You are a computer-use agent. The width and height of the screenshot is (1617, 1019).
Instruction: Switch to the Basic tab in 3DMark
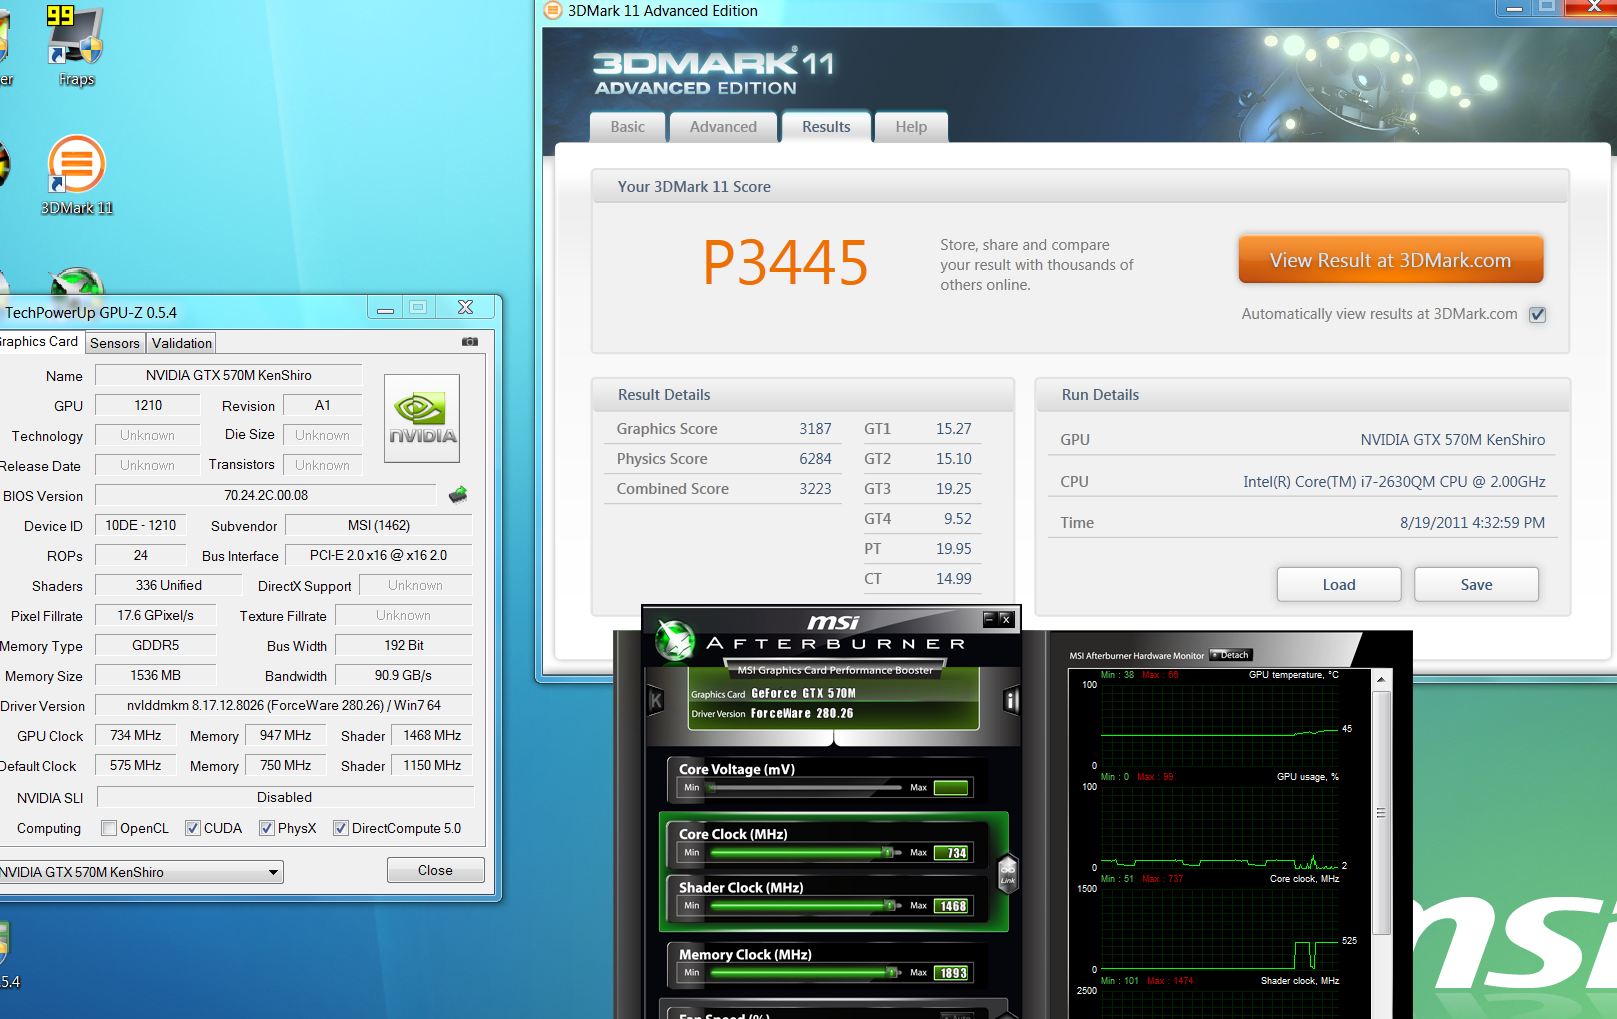(627, 127)
